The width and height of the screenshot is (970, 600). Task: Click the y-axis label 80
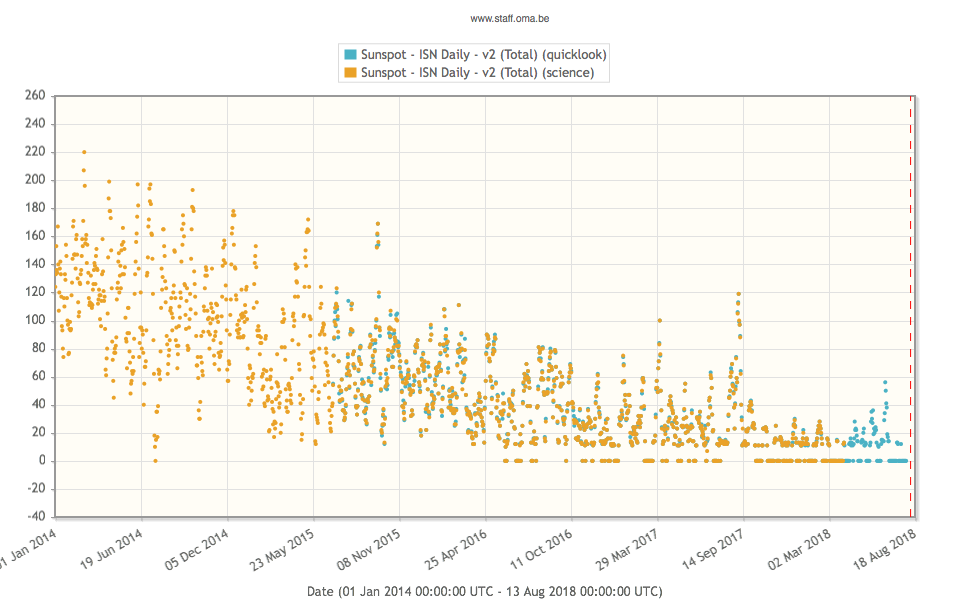click(38, 348)
